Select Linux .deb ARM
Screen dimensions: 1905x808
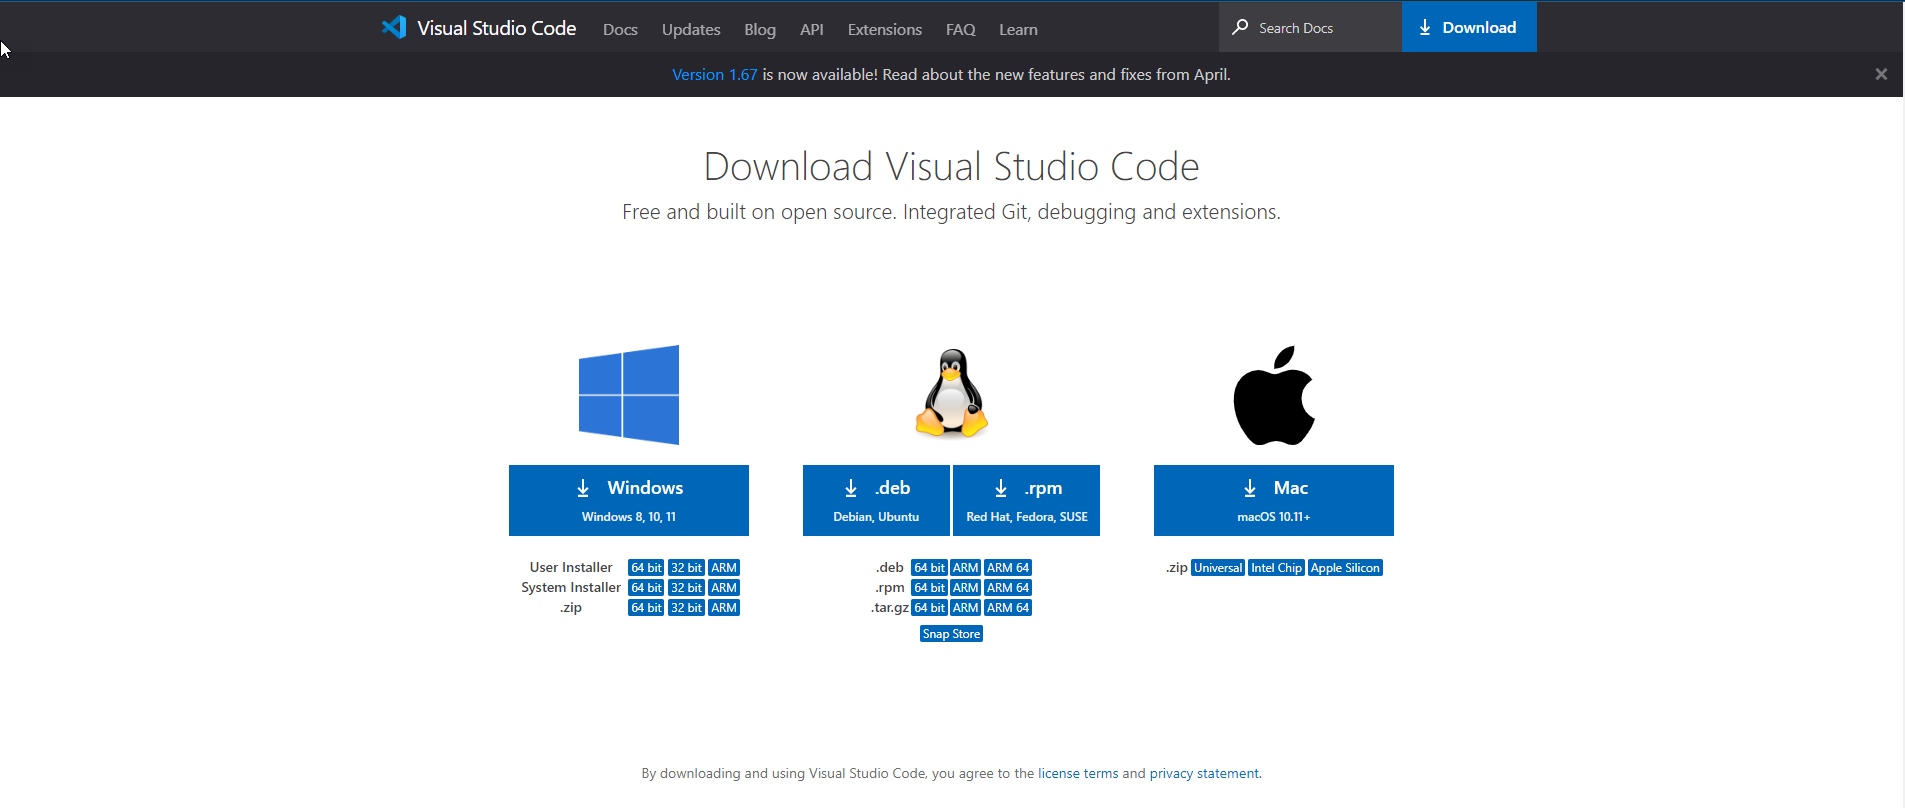(x=965, y=567)
